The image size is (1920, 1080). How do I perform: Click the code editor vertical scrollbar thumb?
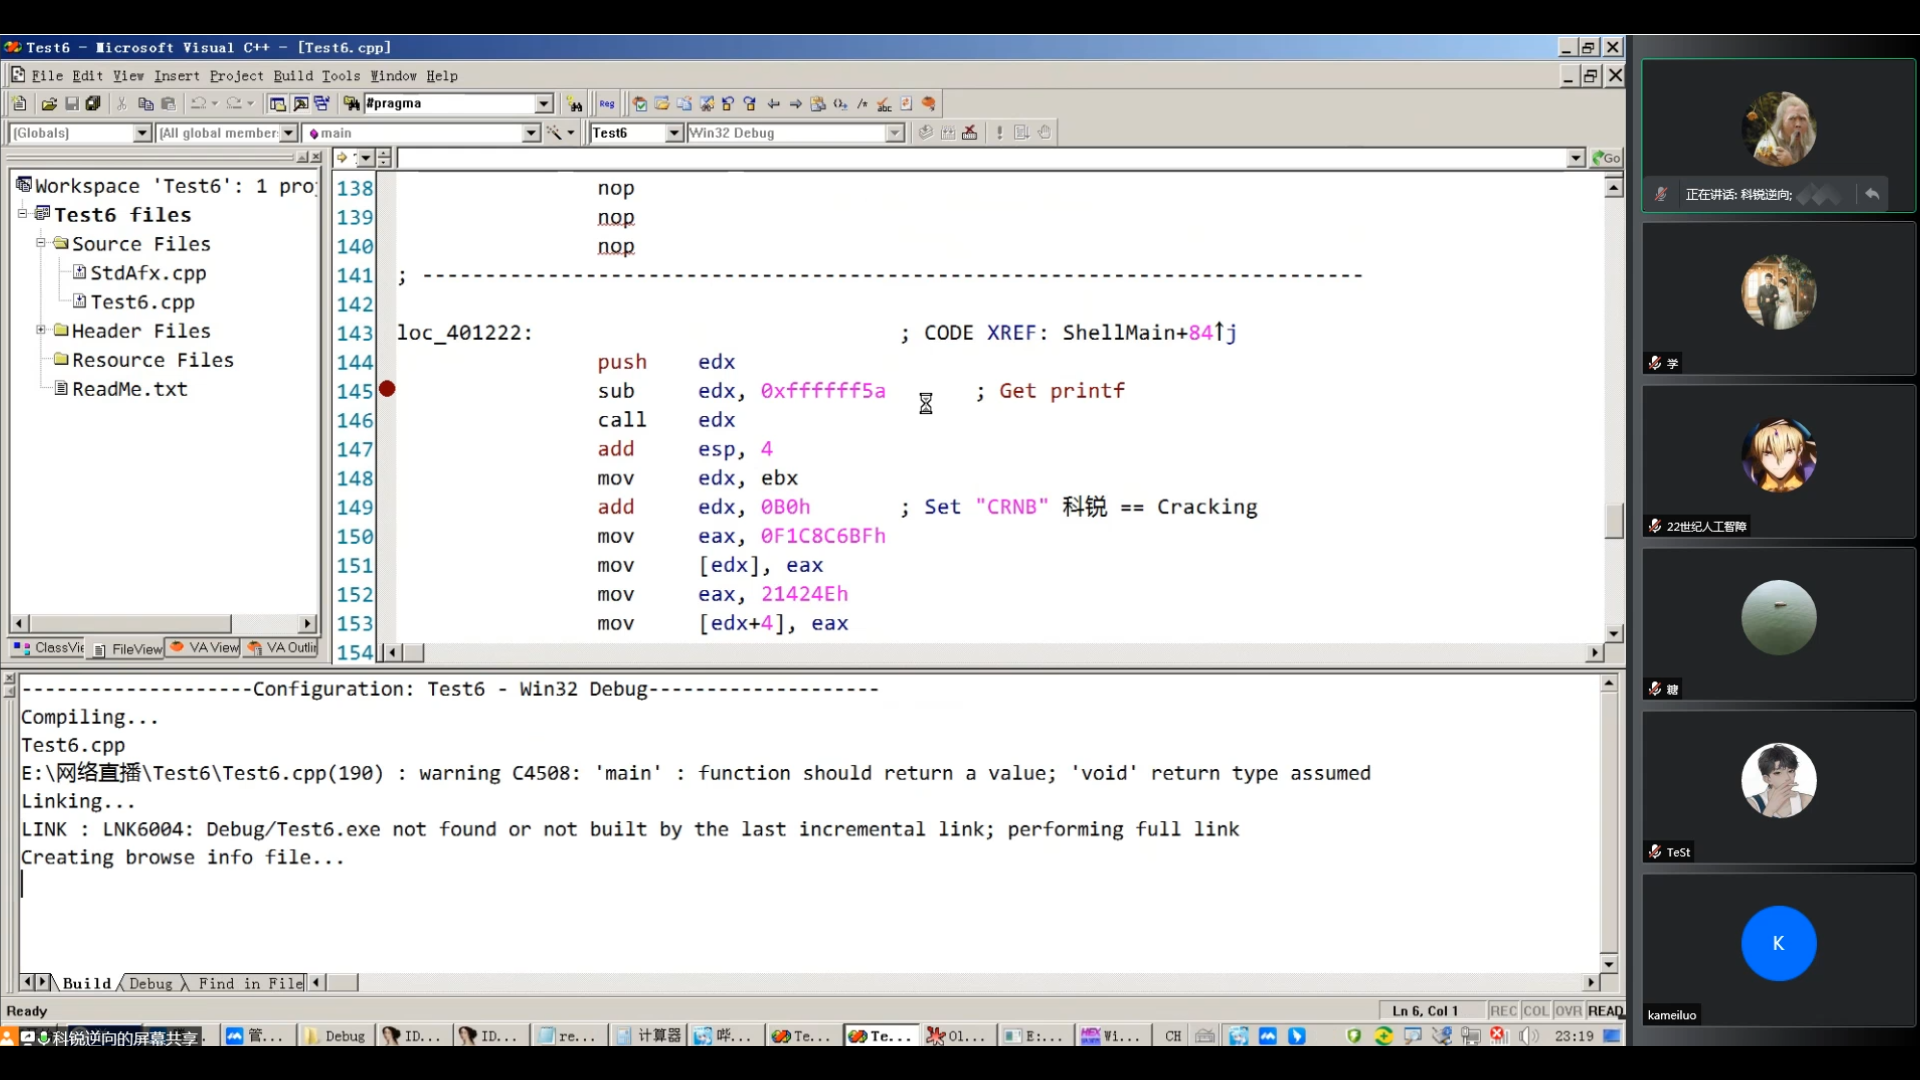click(x=1613, y=521)
